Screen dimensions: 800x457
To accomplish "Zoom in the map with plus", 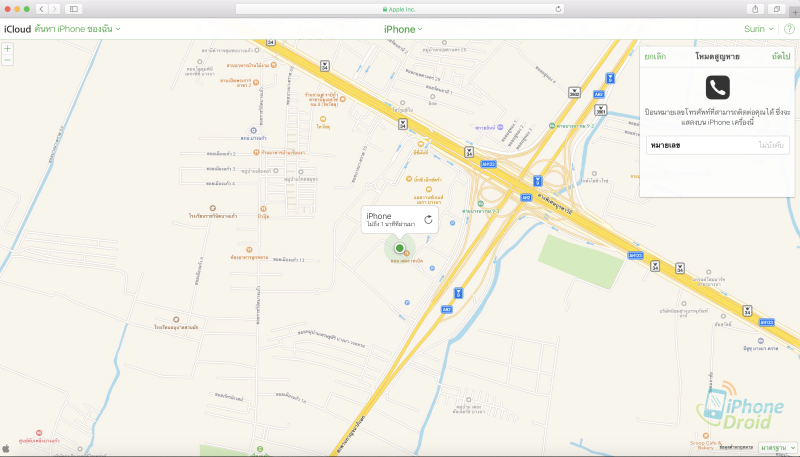I will click(7, 48).
